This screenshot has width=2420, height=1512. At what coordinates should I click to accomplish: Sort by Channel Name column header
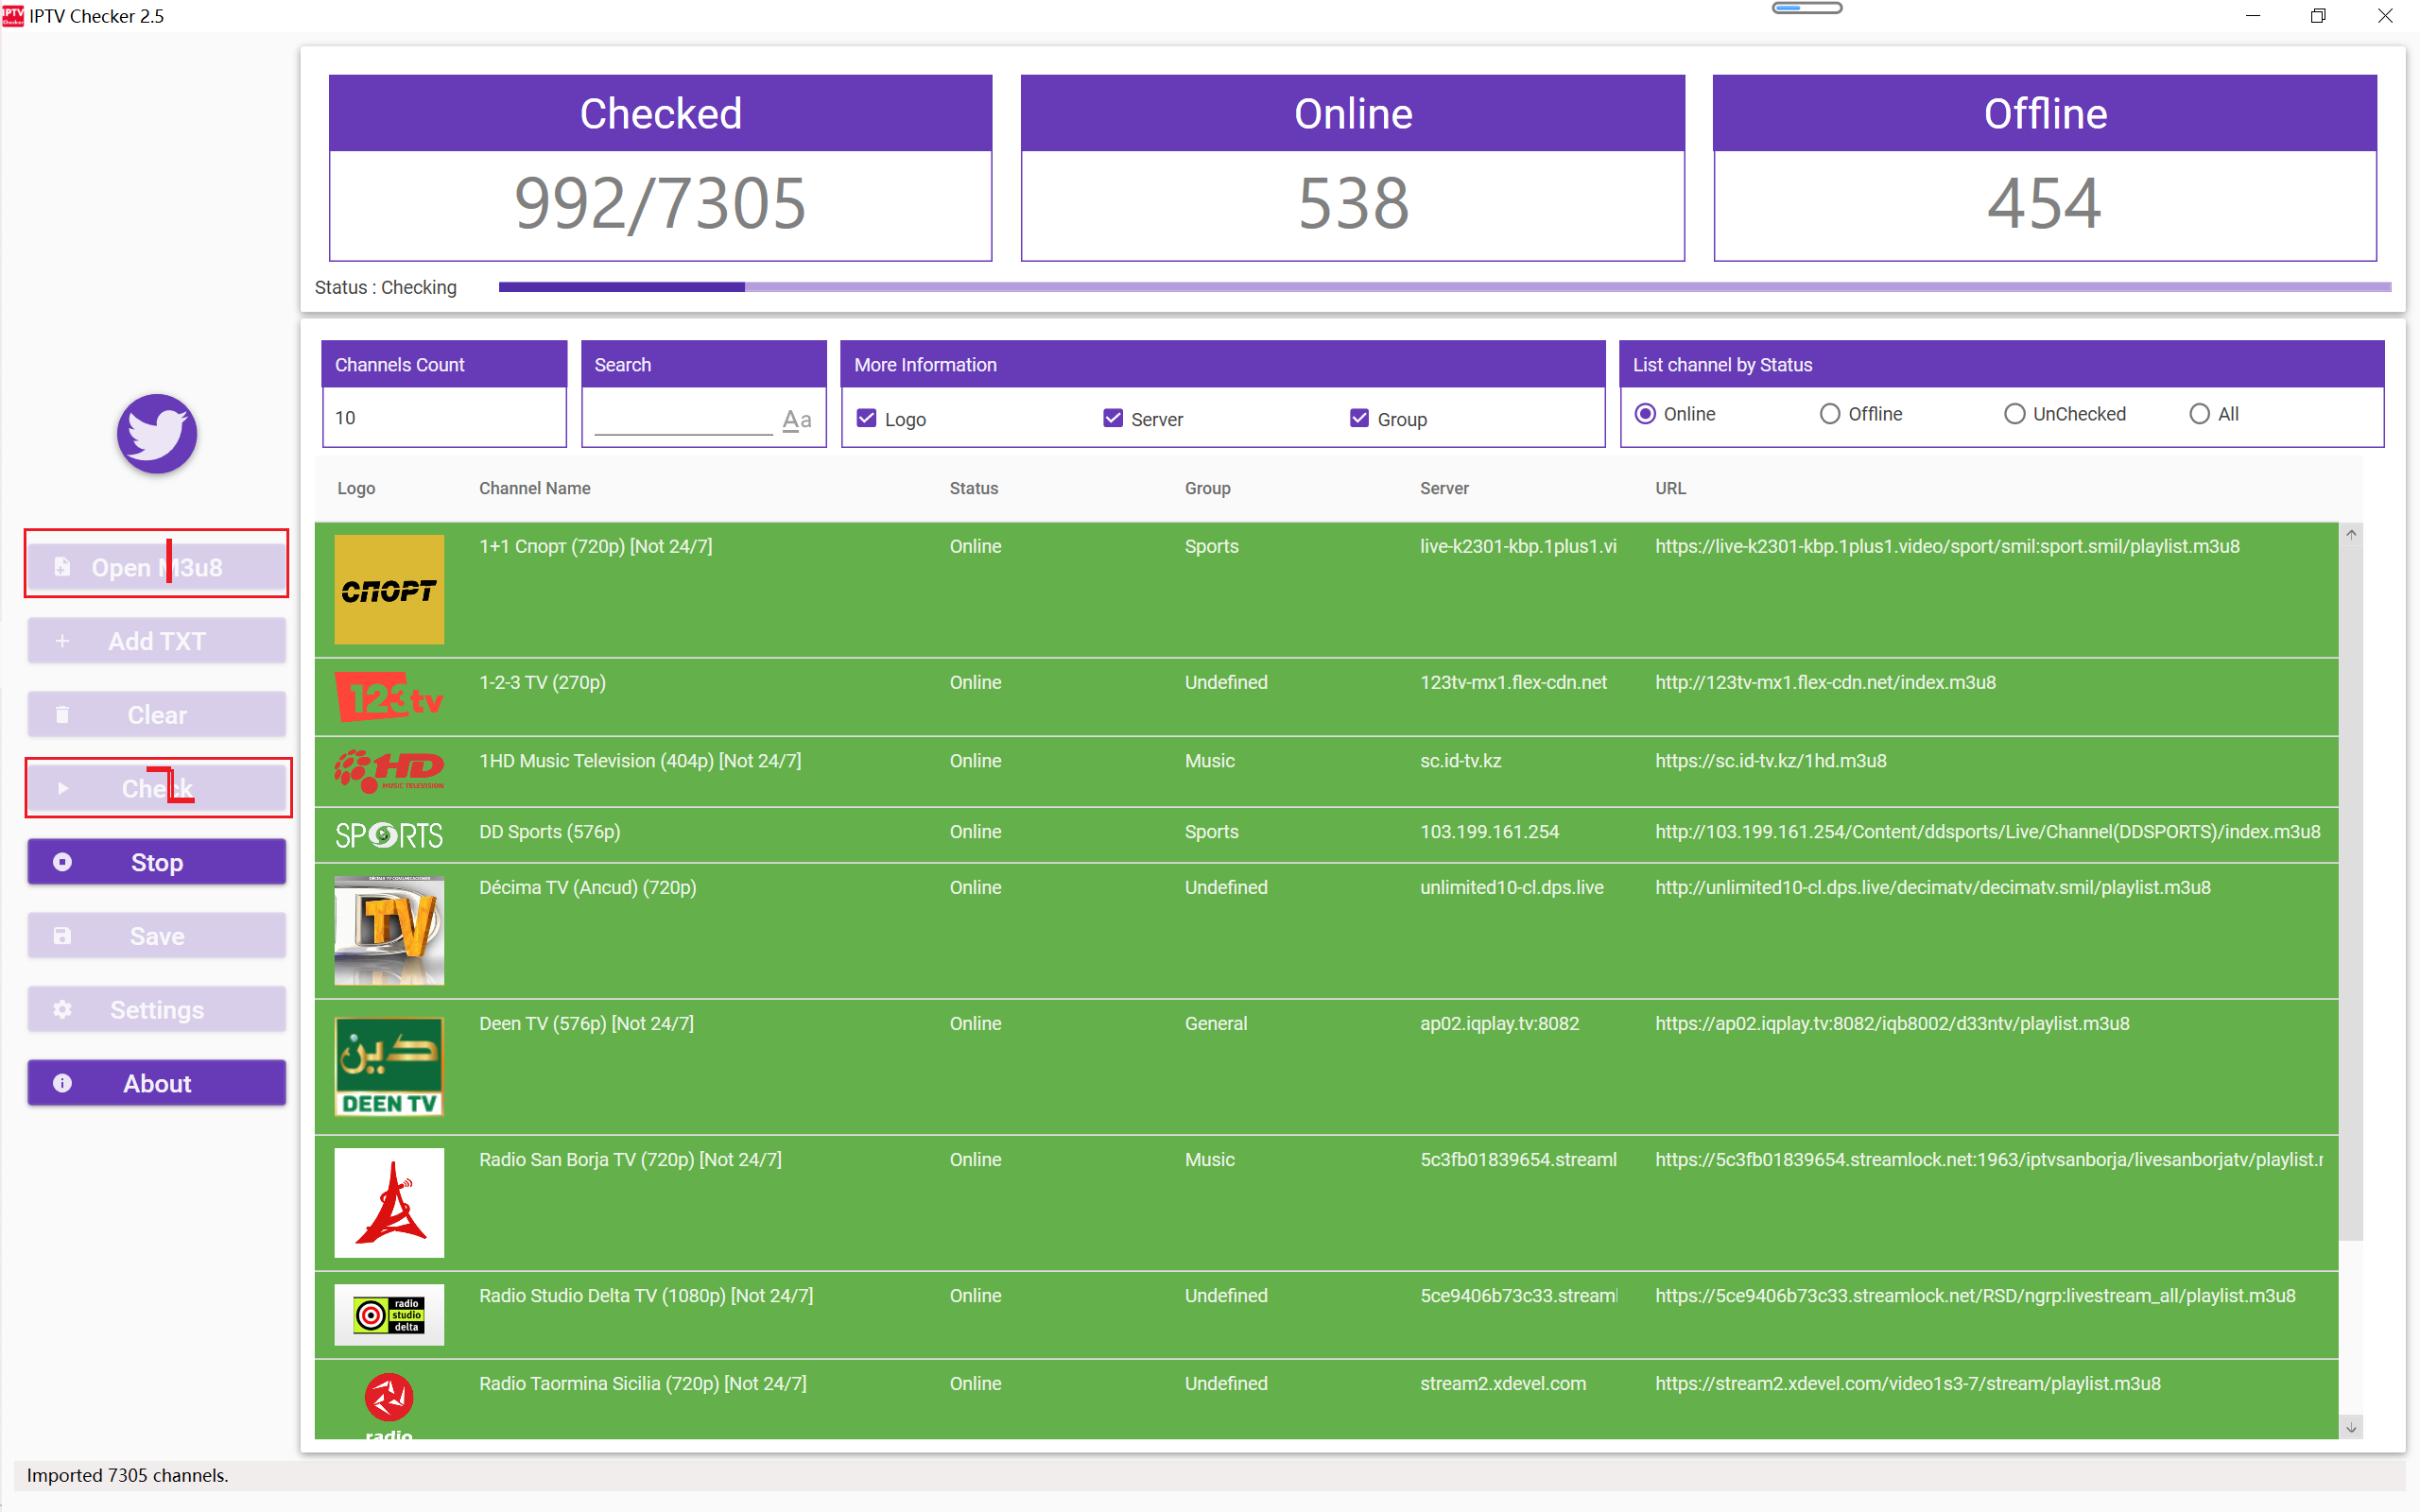pos(534,488)
